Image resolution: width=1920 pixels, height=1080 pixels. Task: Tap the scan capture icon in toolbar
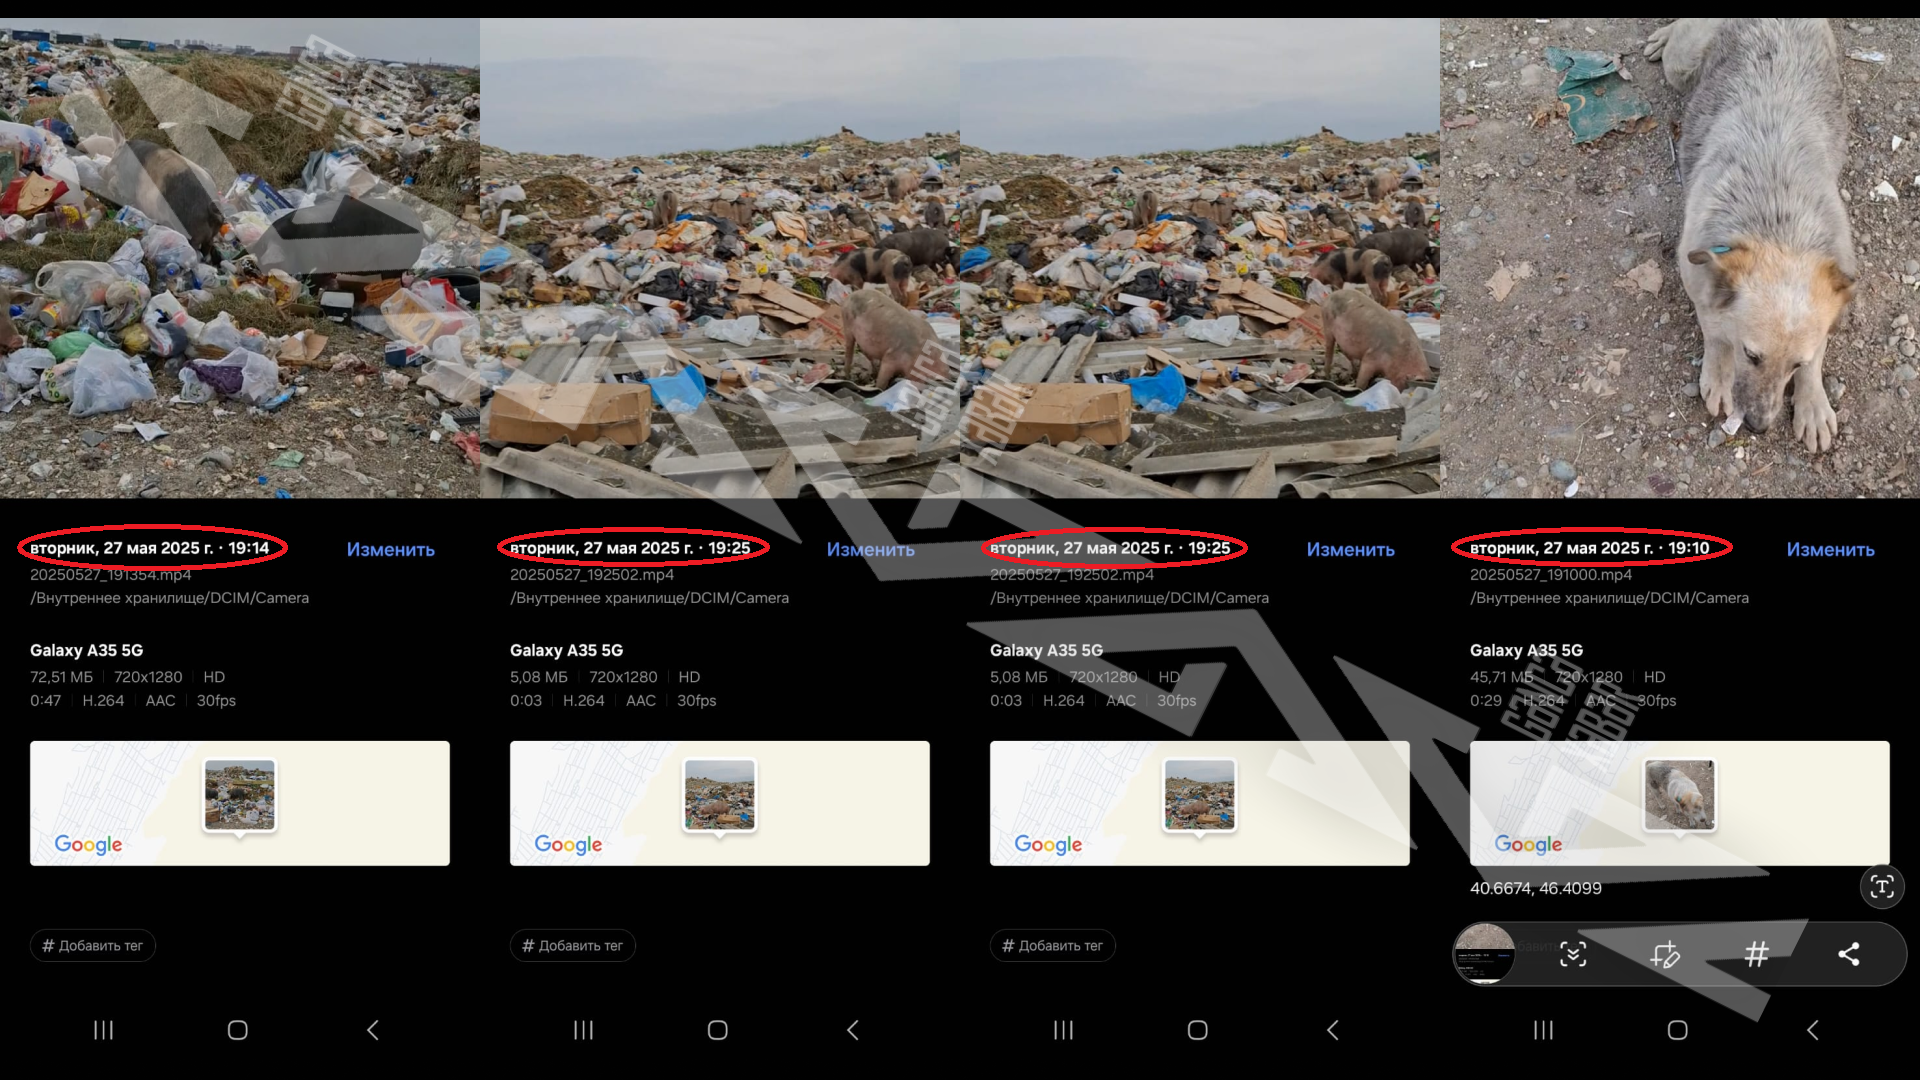point(1573,954)
